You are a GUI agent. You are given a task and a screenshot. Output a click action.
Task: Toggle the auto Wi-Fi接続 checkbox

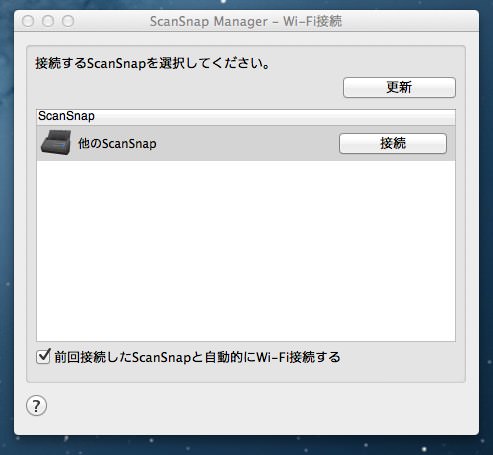[43, 356]
